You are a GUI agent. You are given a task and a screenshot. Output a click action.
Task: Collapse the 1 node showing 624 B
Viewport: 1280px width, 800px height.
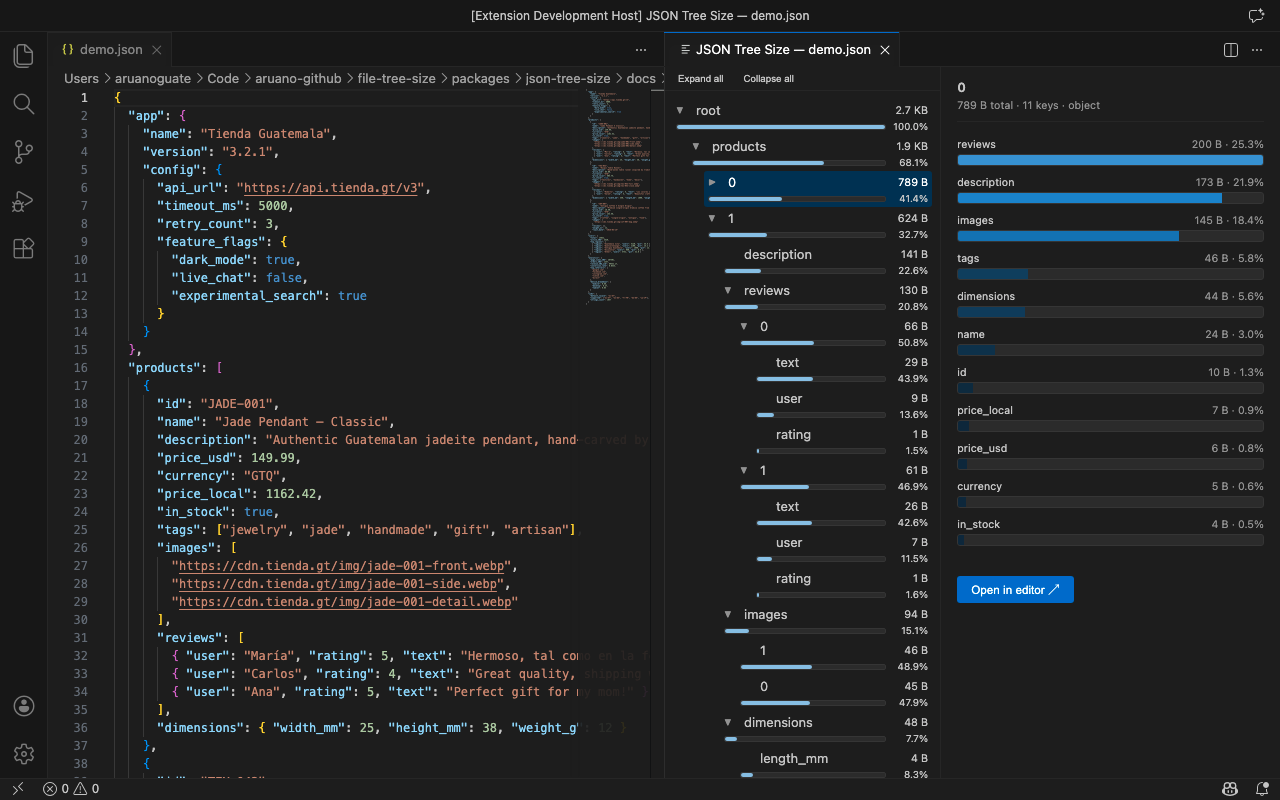(712, 219)
